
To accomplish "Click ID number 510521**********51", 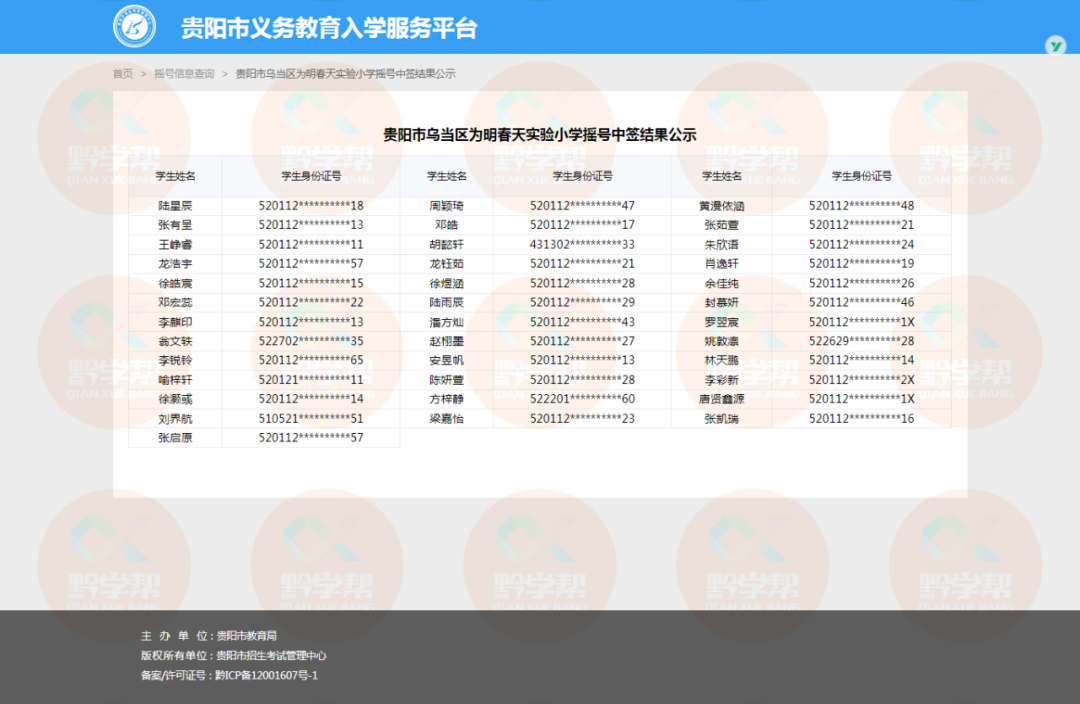I will tap(311, 418).
